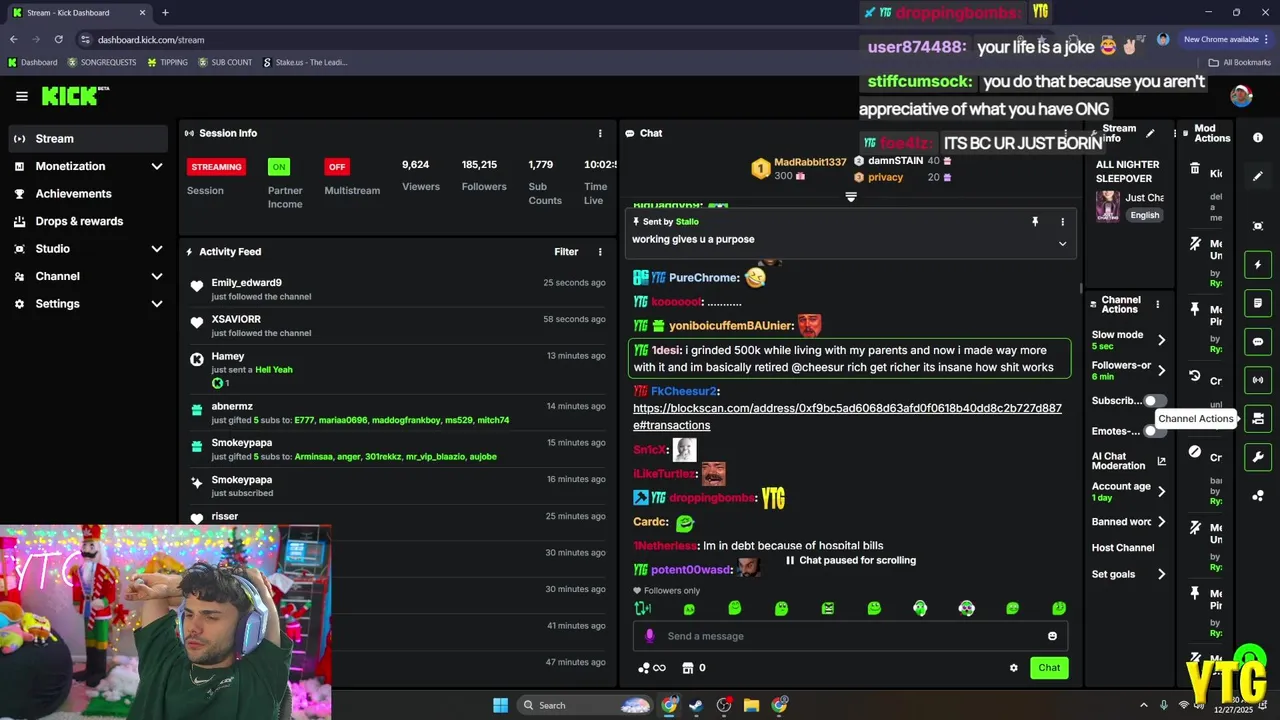The height and width of the screenshot is (720, 1280).
Task: Toggle the Emotes-only chat switch
Action: coord(1155,431)
